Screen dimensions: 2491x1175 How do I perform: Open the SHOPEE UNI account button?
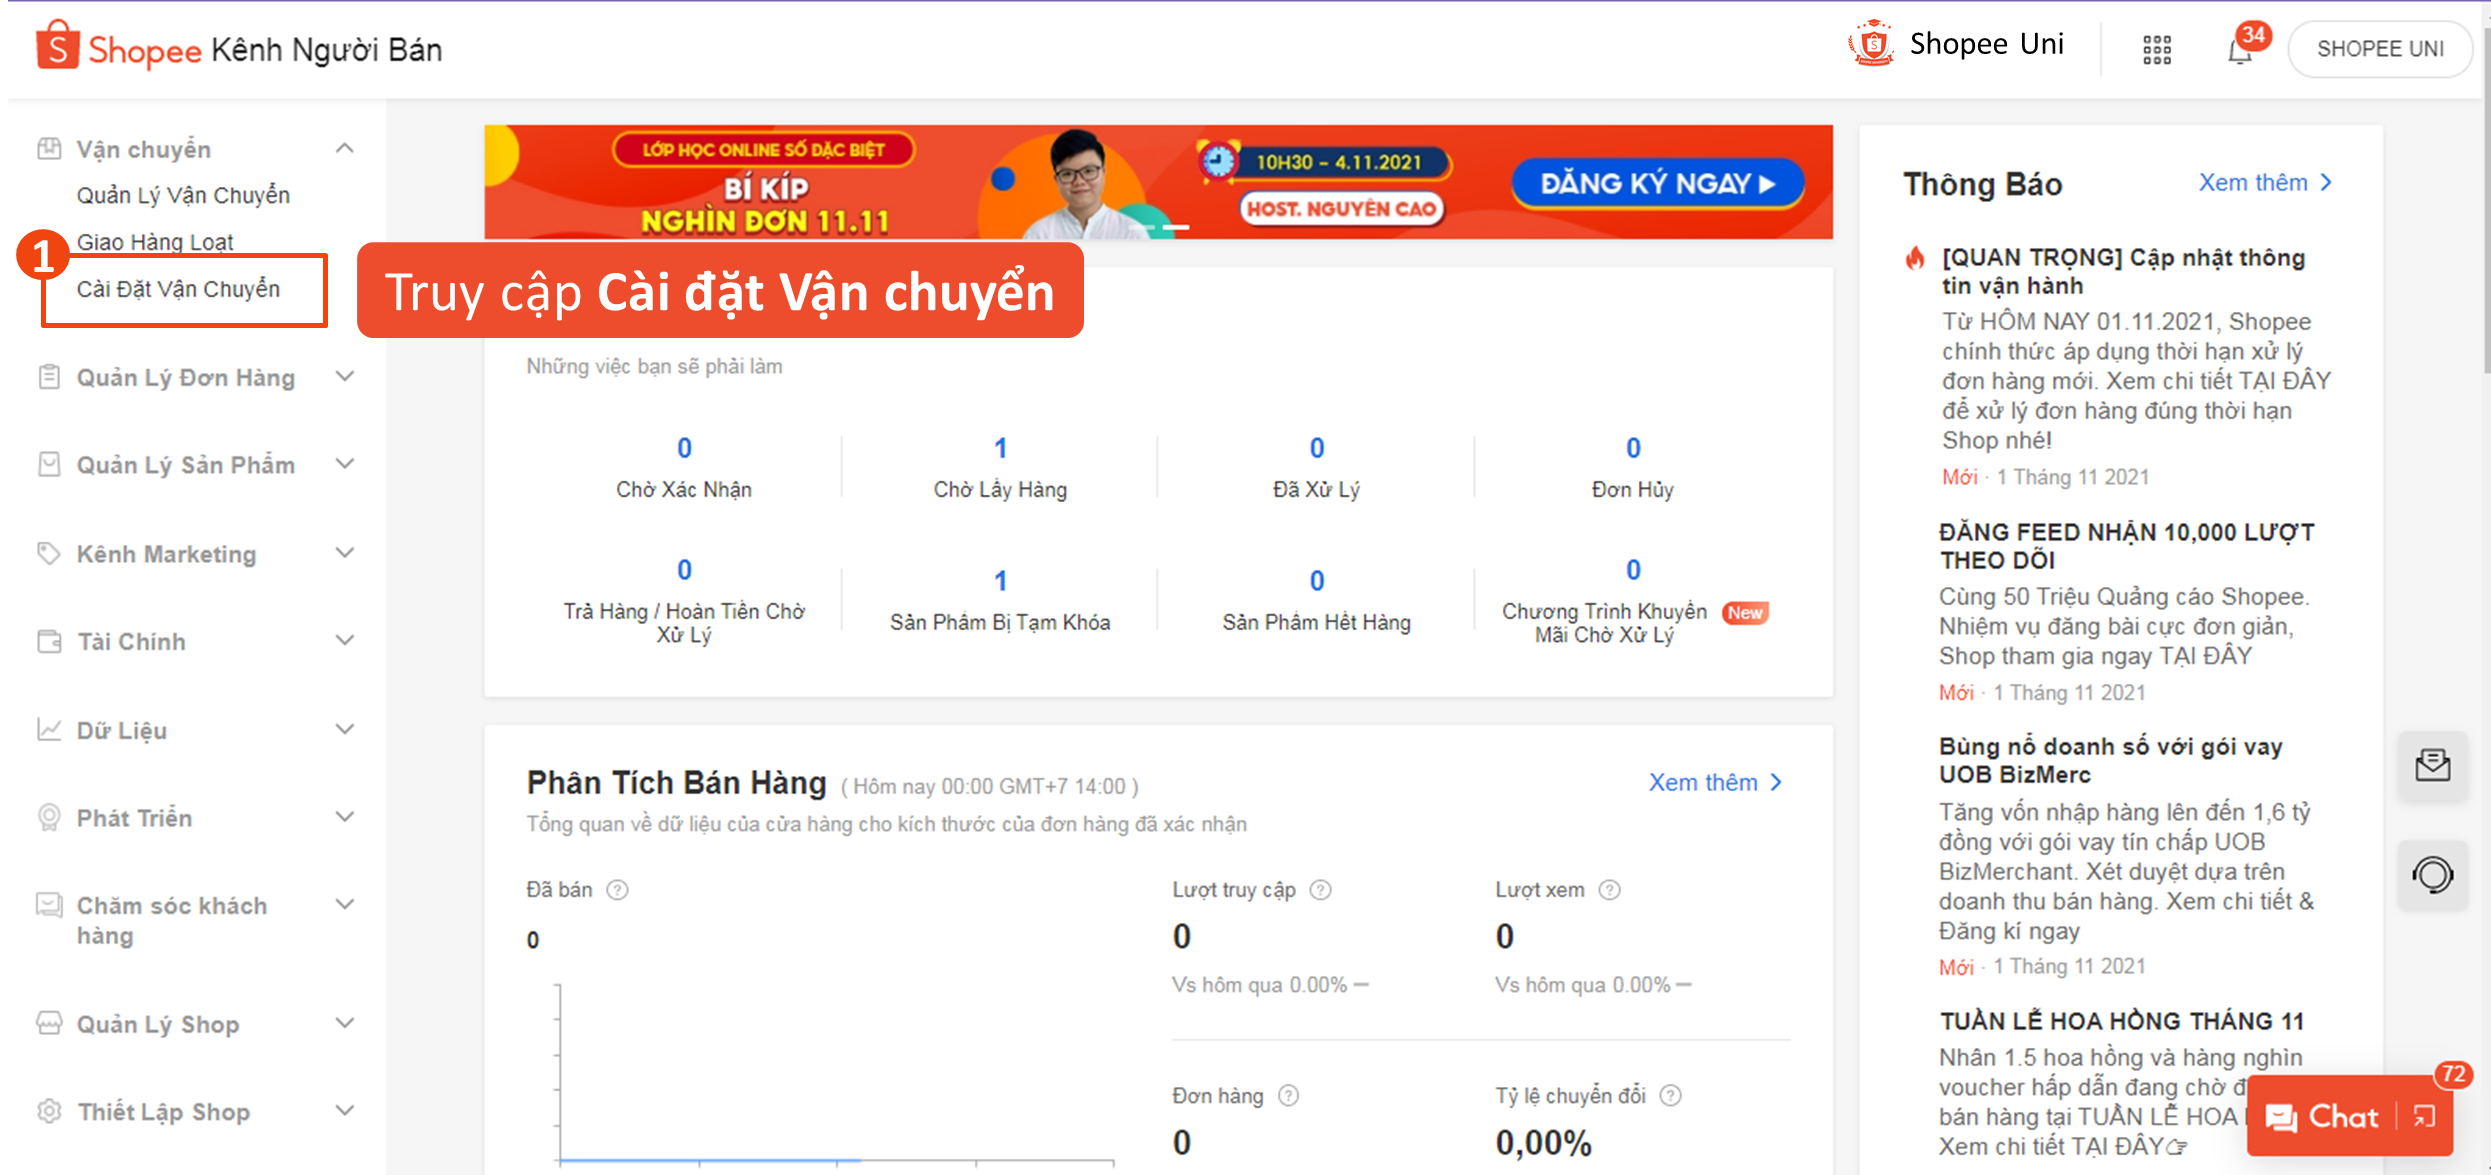click(x=2380, y=49)
